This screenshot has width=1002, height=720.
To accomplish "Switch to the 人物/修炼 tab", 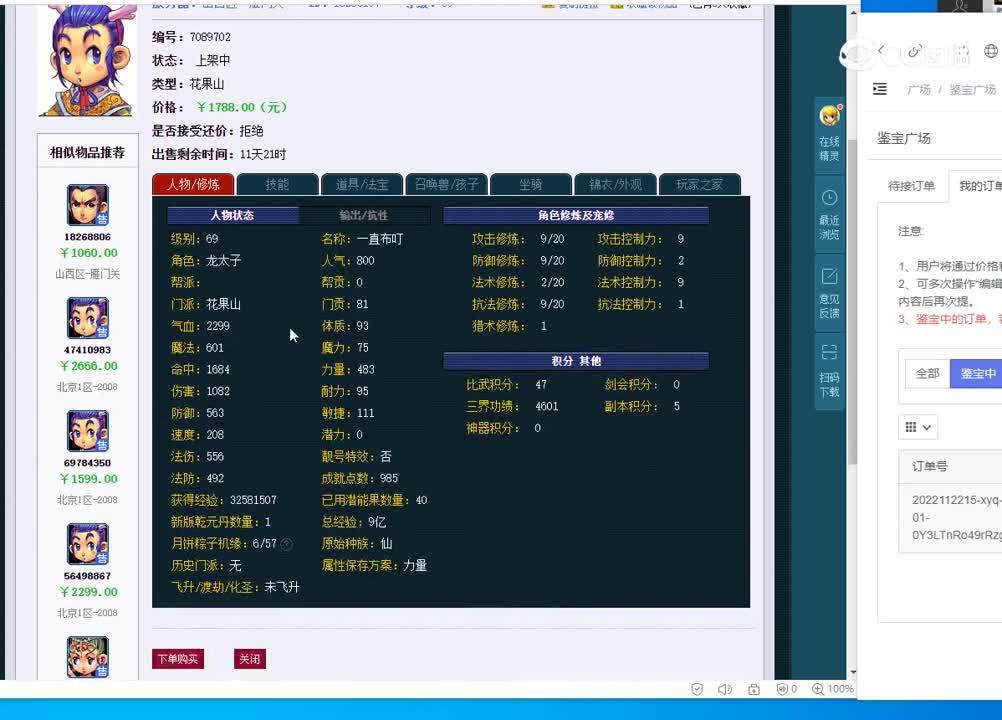I will 193,184.
